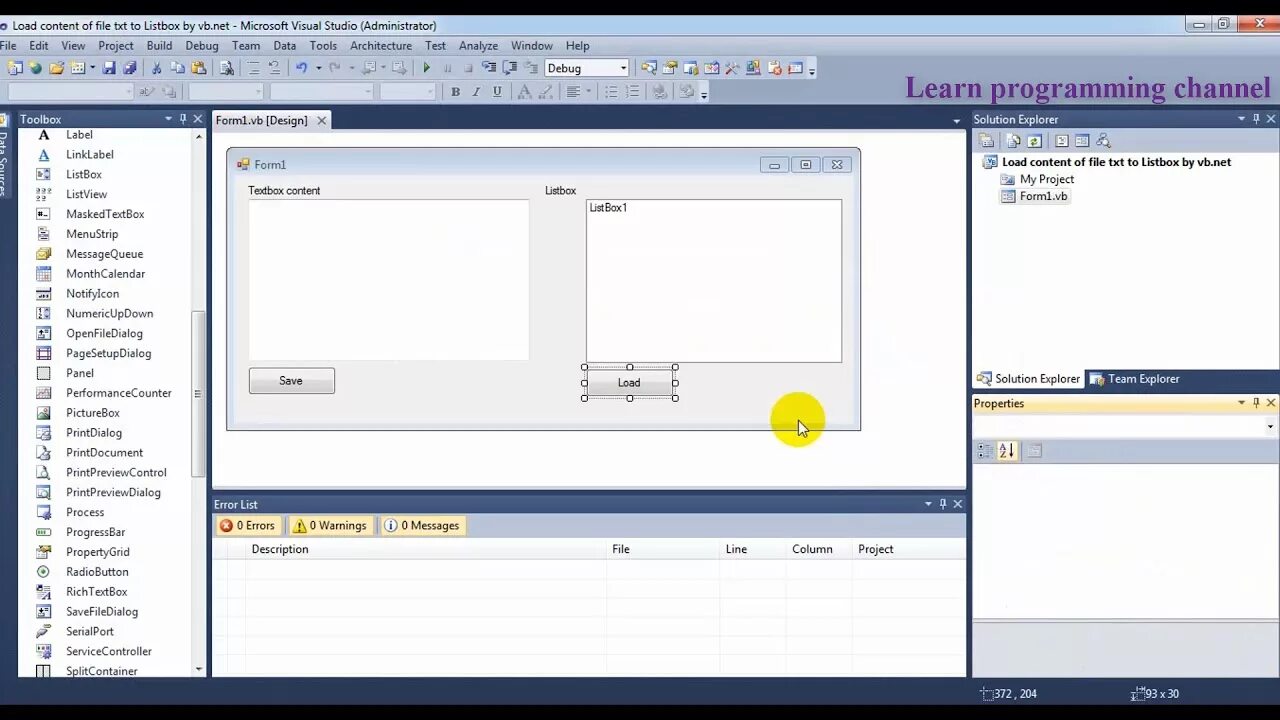Click View Code icon in Solution Explorer
1280x720 pixels.
tap(1062, 141)
